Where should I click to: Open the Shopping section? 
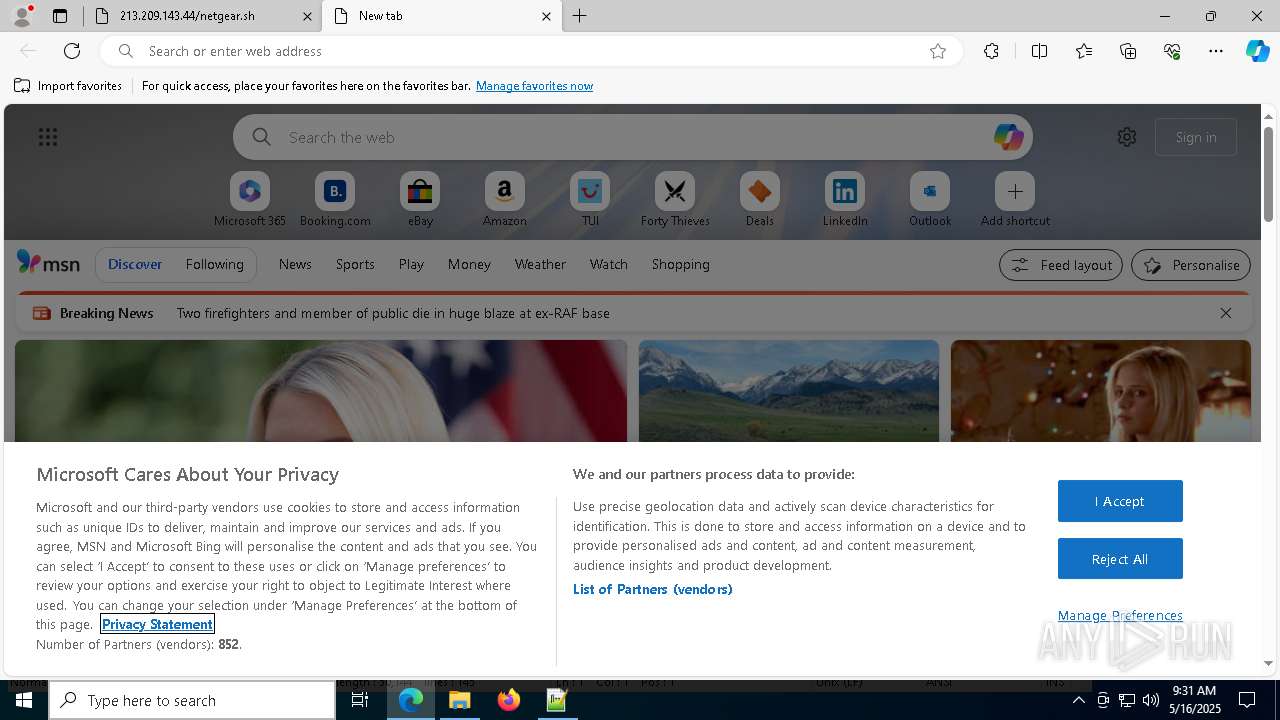pos(681,264)
